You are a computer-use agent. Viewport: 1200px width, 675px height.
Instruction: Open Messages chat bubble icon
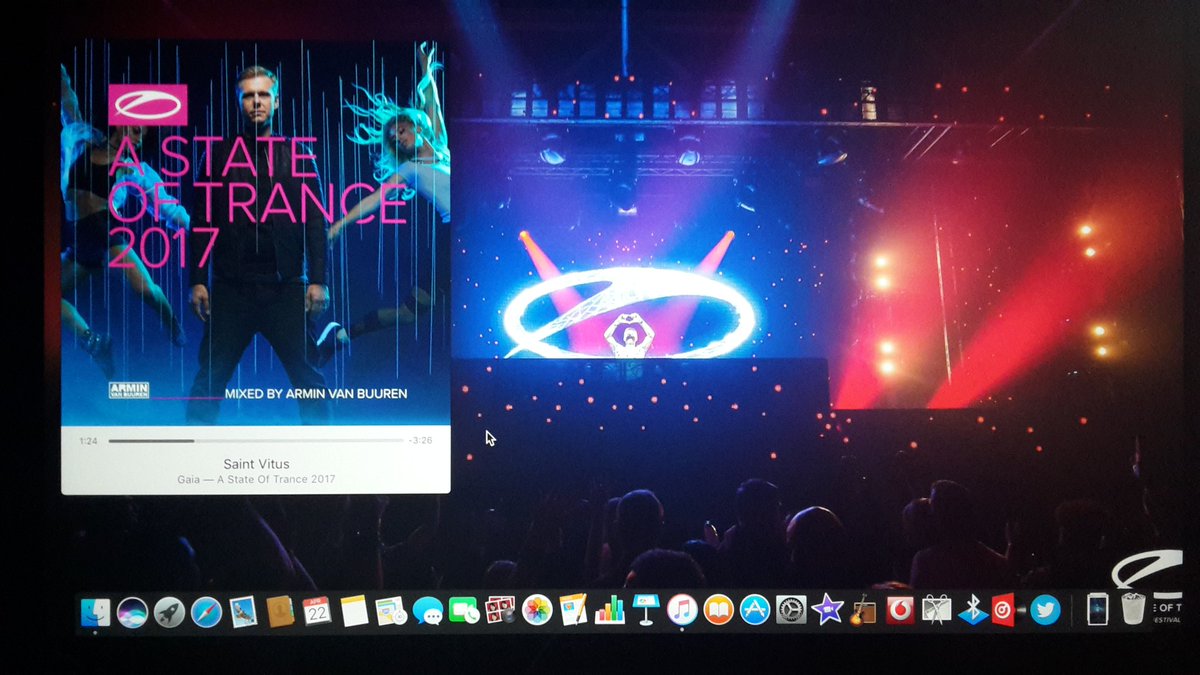click(x=427, y=611)
